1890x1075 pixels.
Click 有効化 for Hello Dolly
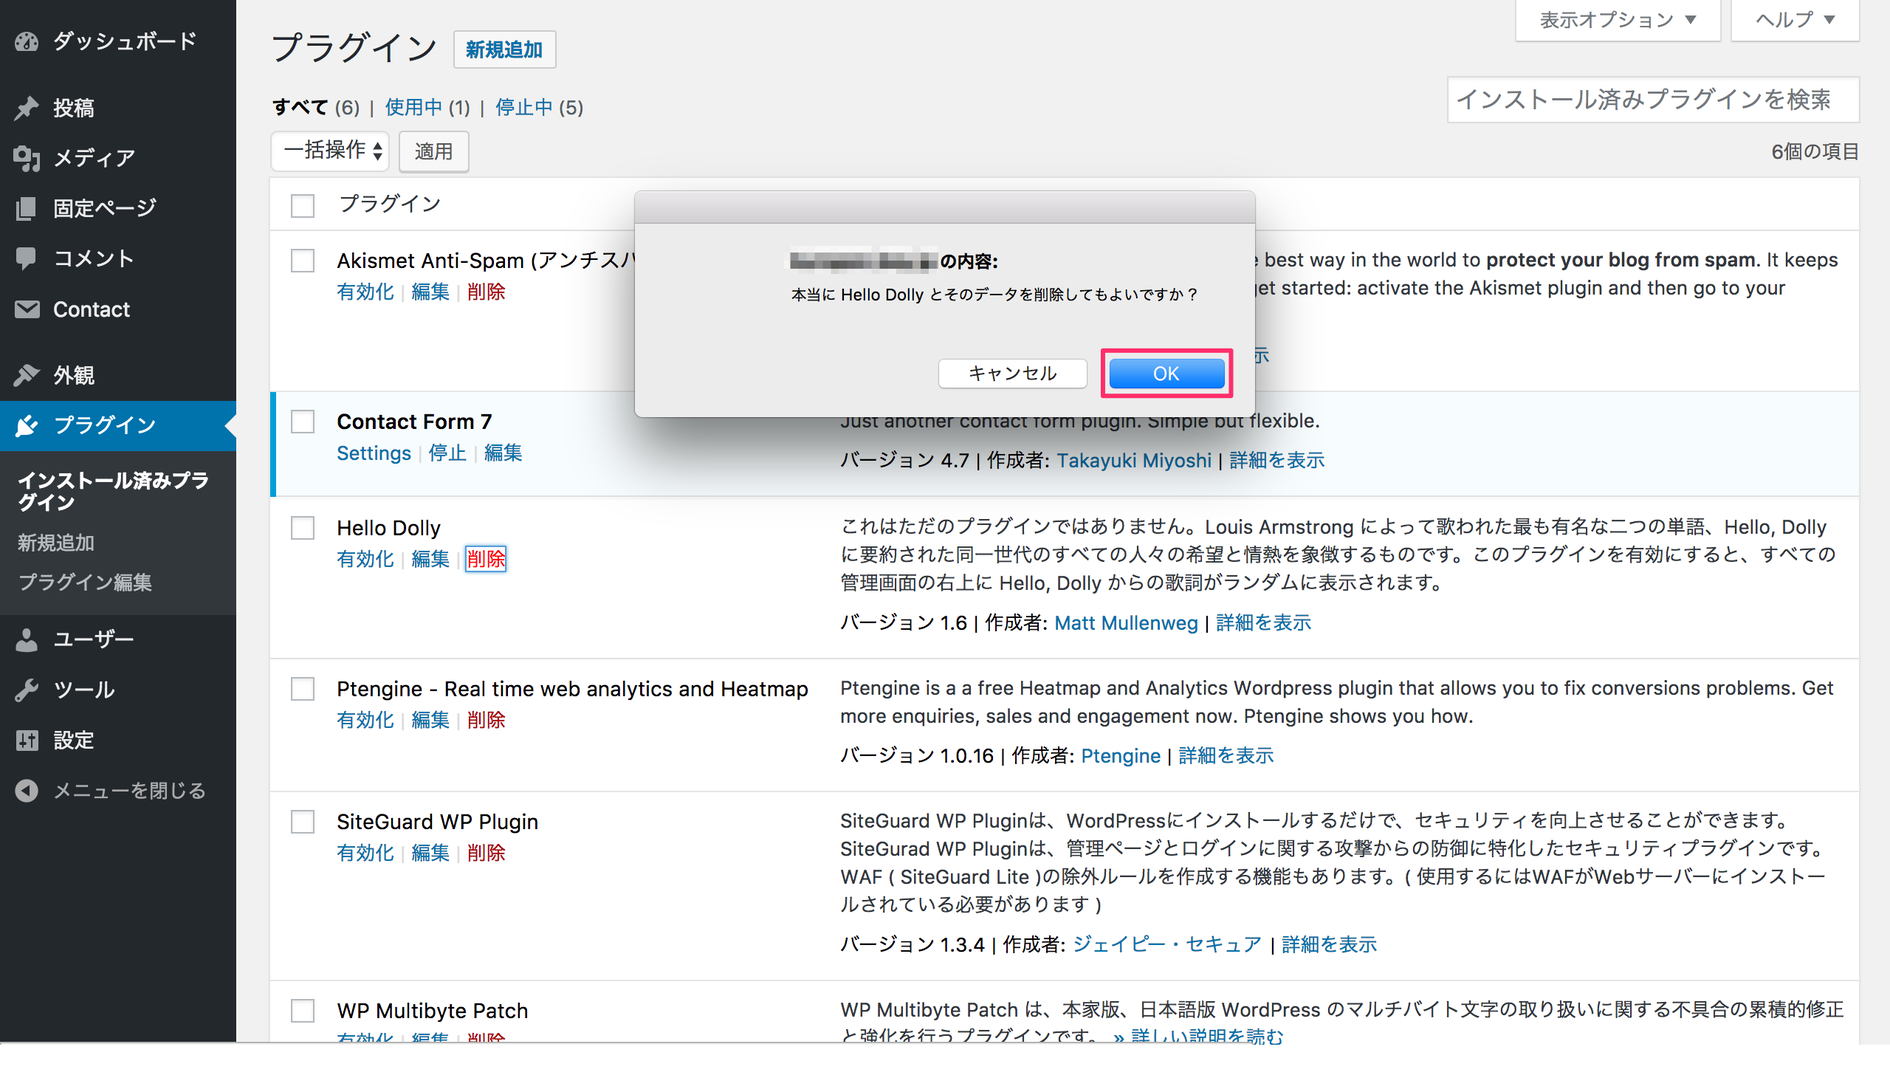[365, 559]
